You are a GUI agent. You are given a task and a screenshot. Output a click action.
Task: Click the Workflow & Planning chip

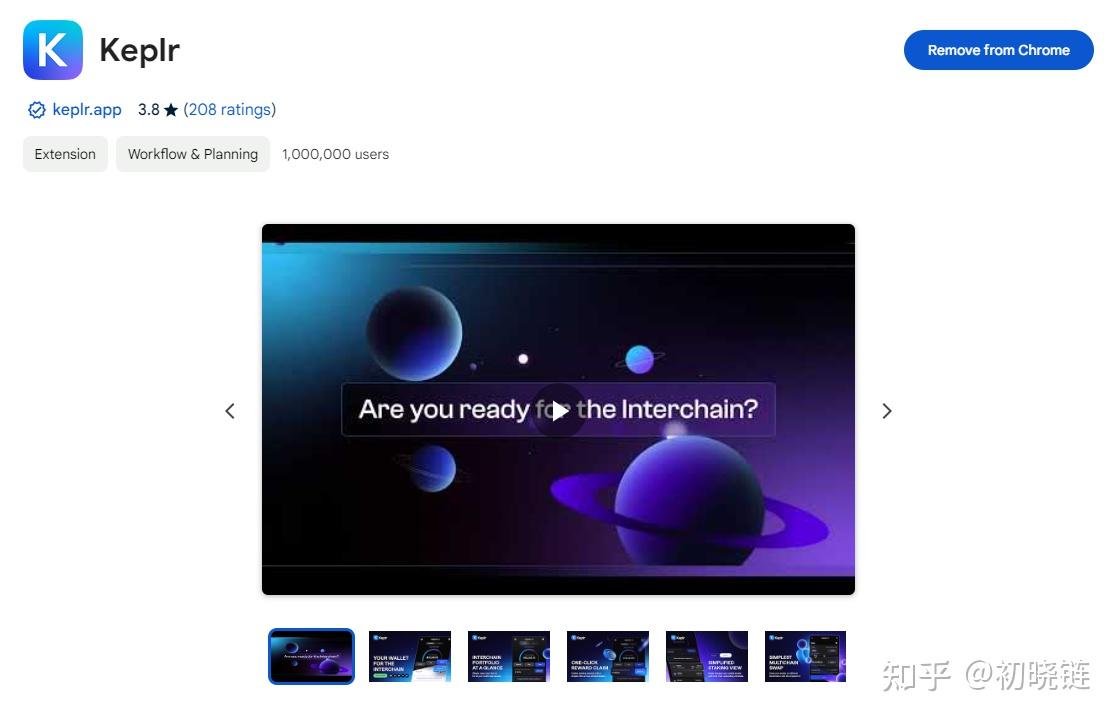193,154
